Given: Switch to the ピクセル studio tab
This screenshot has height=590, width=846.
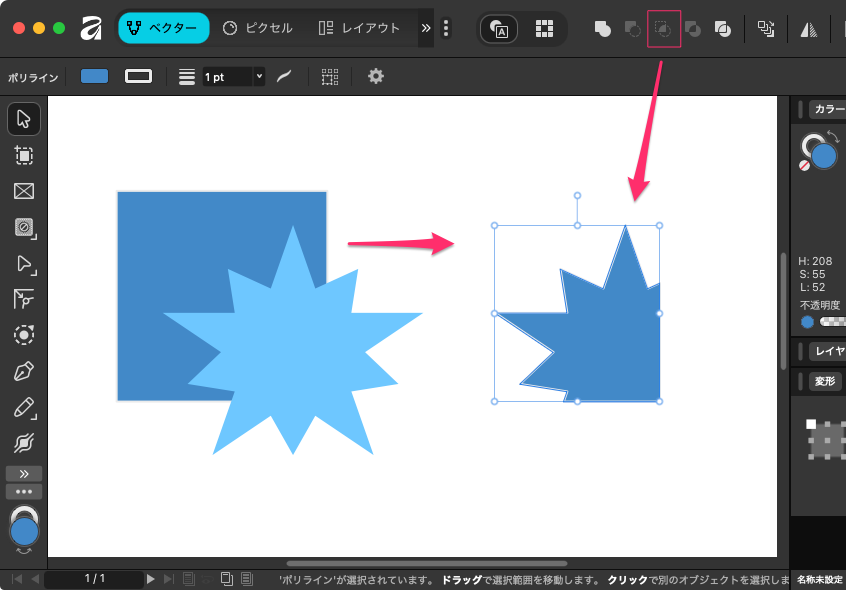Looking at the screenshot, I should [x=258, y=28].
